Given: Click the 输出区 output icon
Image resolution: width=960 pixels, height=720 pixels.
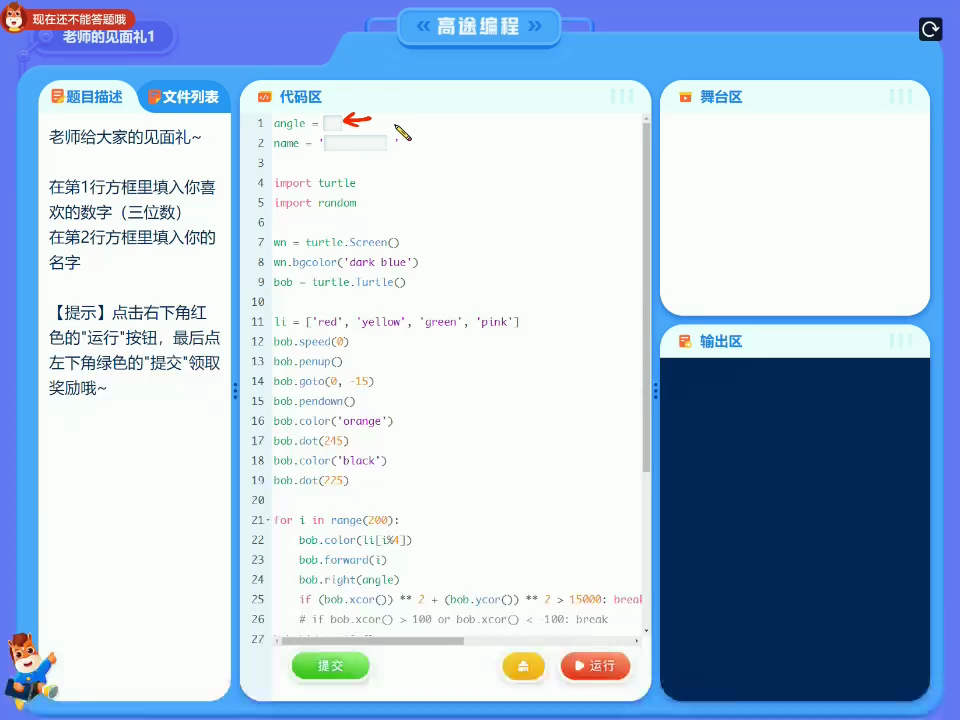Looking at the screenshot, I should pyautogui.click(x=685, y=341).
